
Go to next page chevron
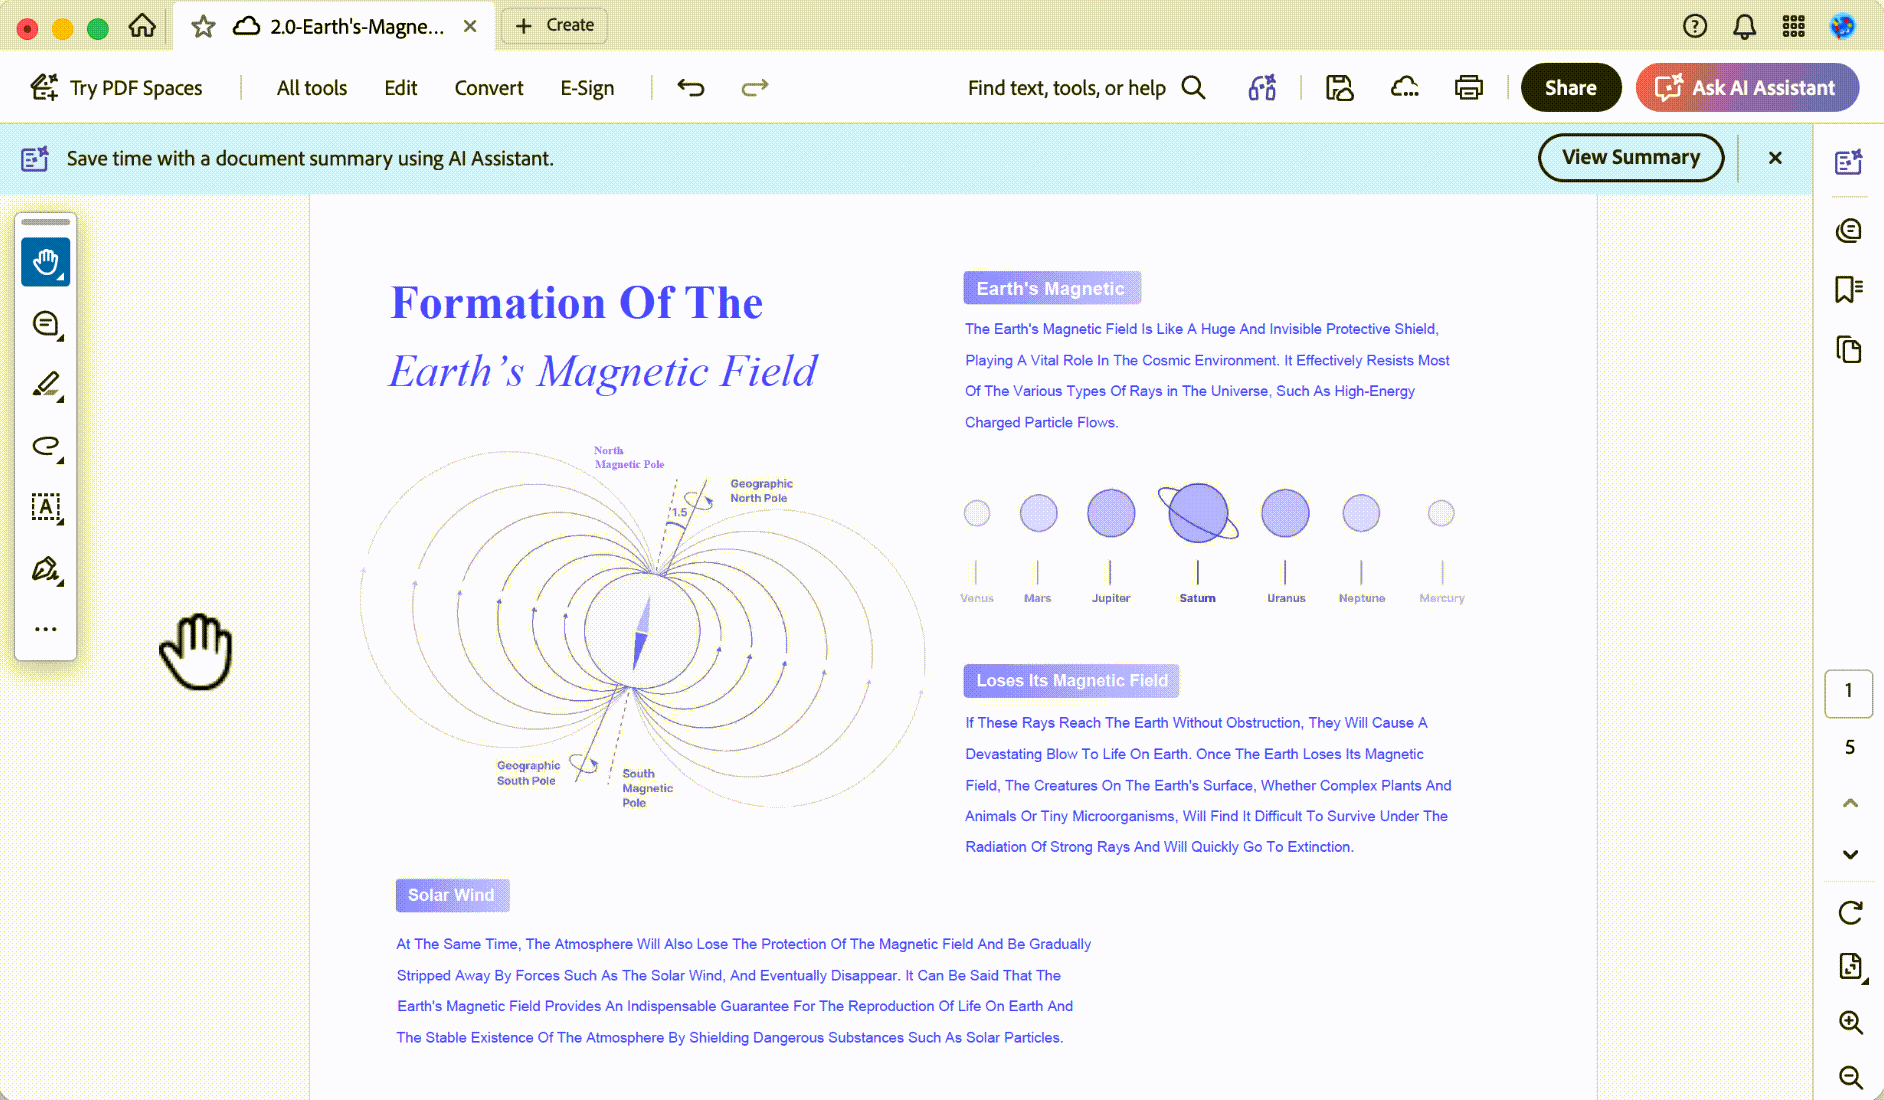coord(1850,854)
